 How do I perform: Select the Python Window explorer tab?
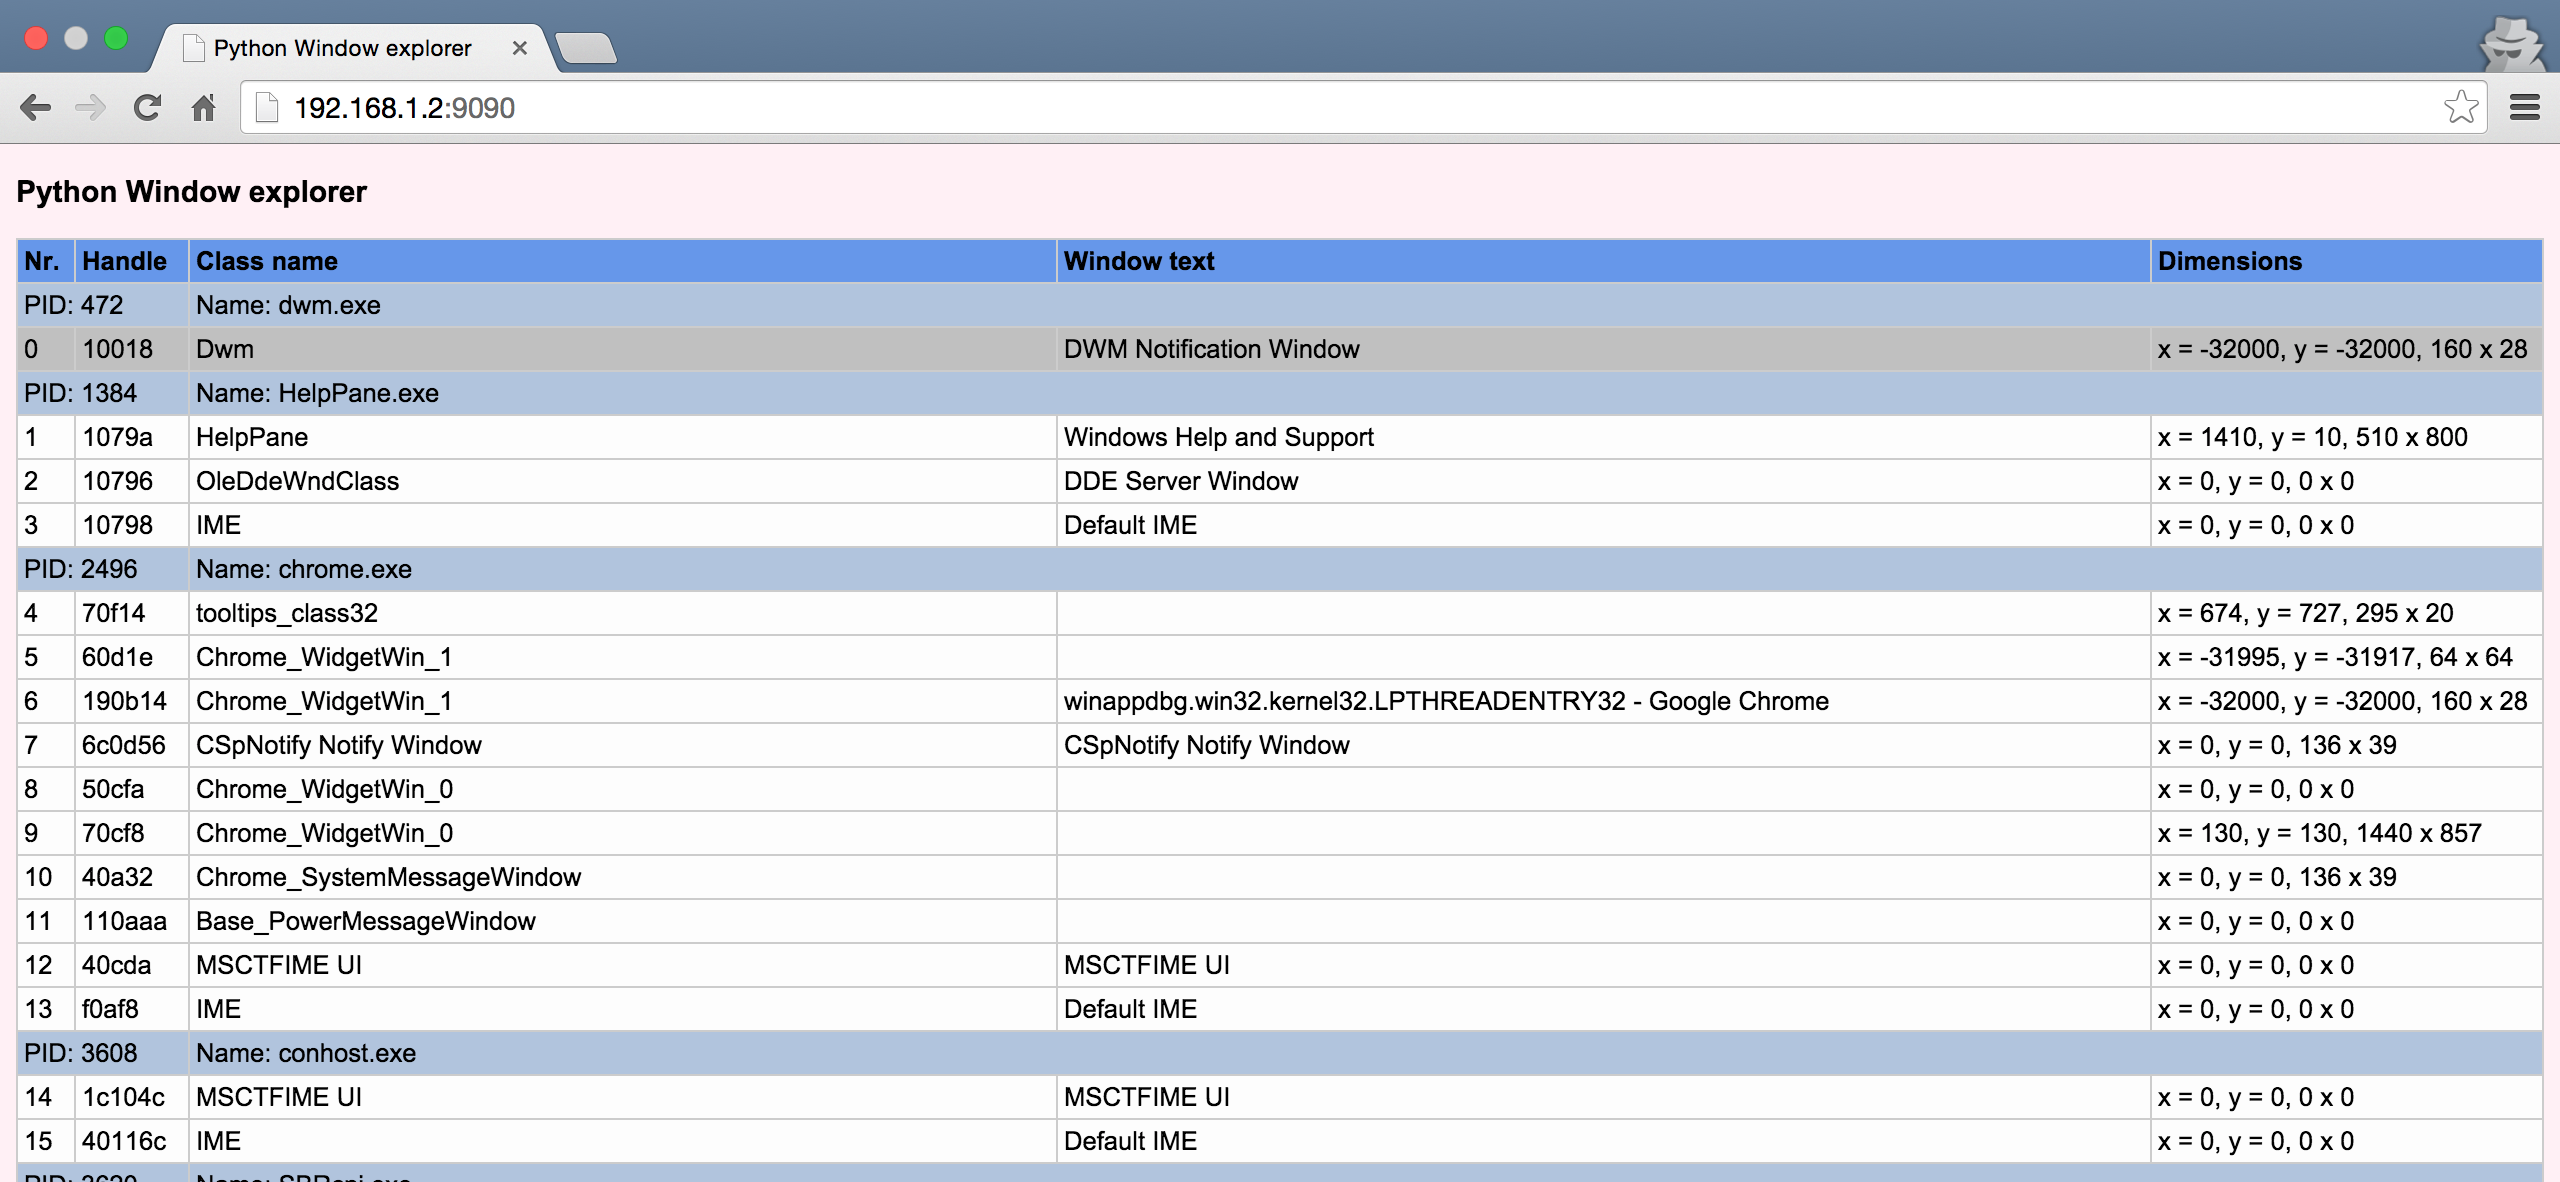pyautogui.click(x=342, y=48)
